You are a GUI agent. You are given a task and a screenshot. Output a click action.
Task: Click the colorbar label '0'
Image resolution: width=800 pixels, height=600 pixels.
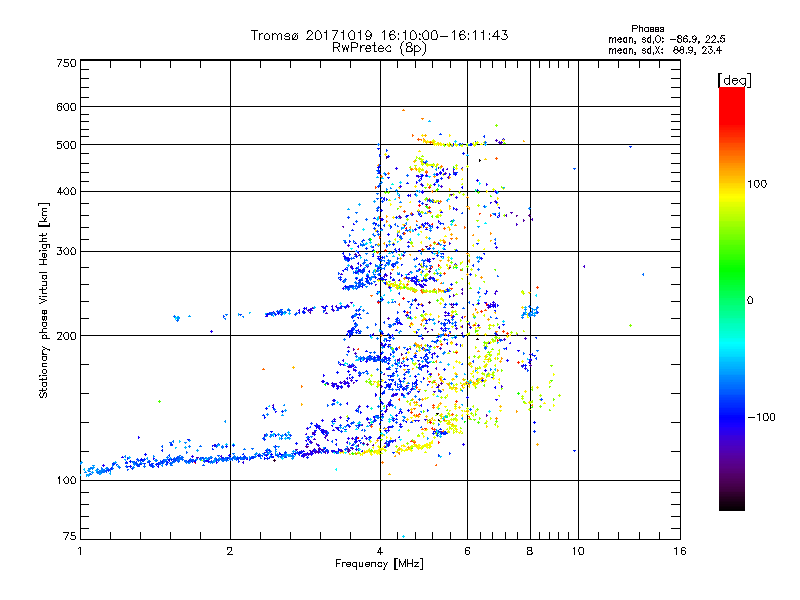tap(750, 301)
